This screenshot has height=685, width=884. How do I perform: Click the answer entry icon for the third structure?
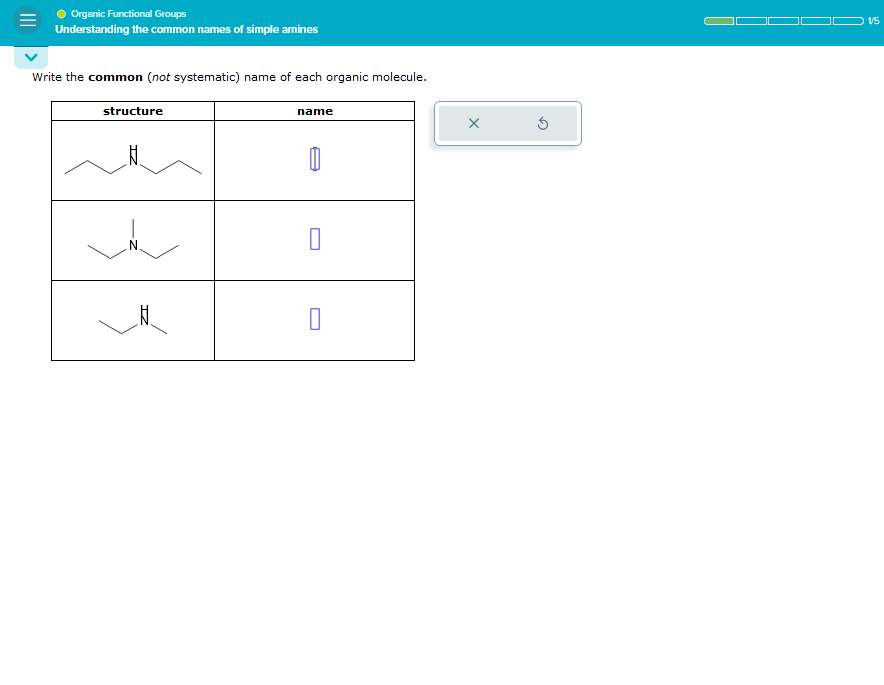point(314,318)
